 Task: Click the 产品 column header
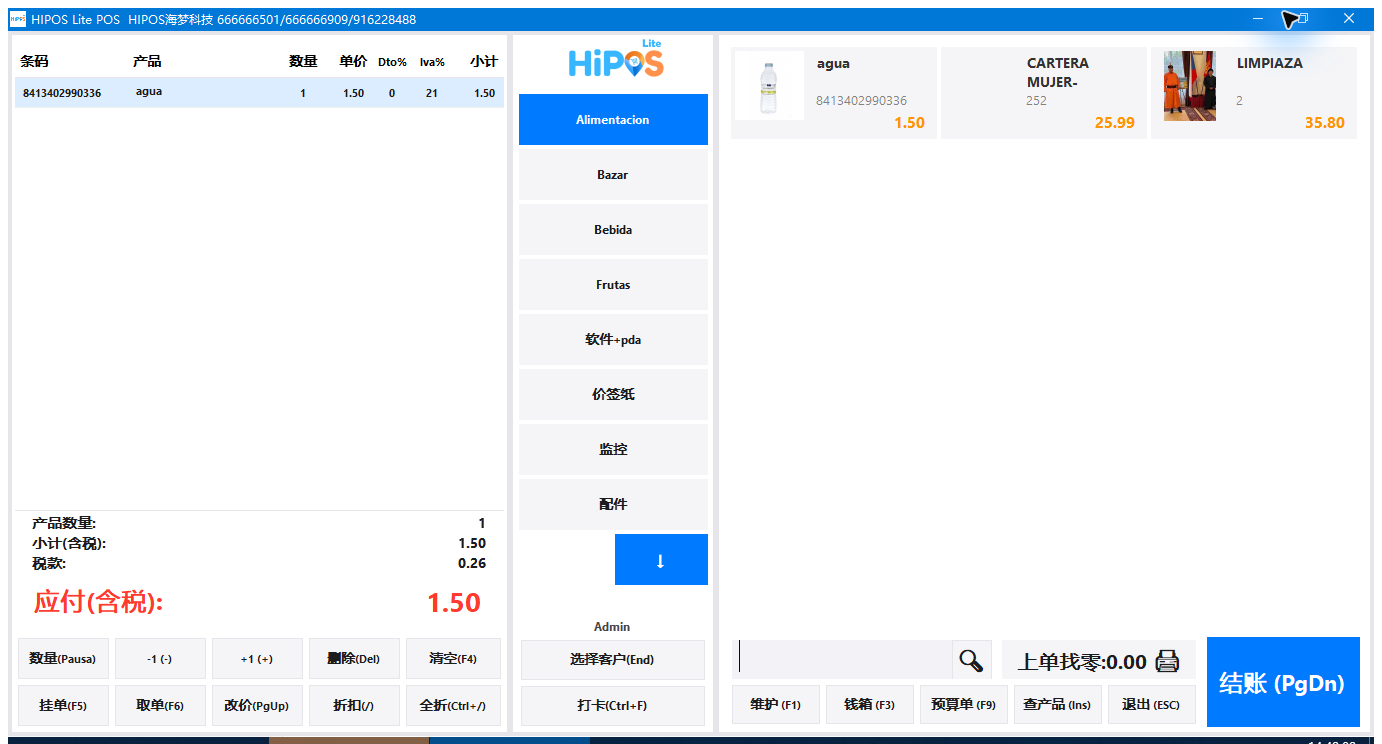(x=147, y=62)
